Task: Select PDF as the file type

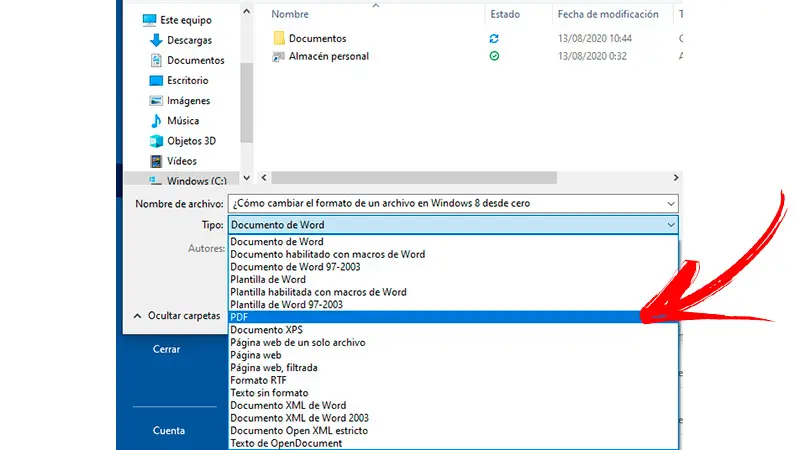Action: tap(453, 317)
